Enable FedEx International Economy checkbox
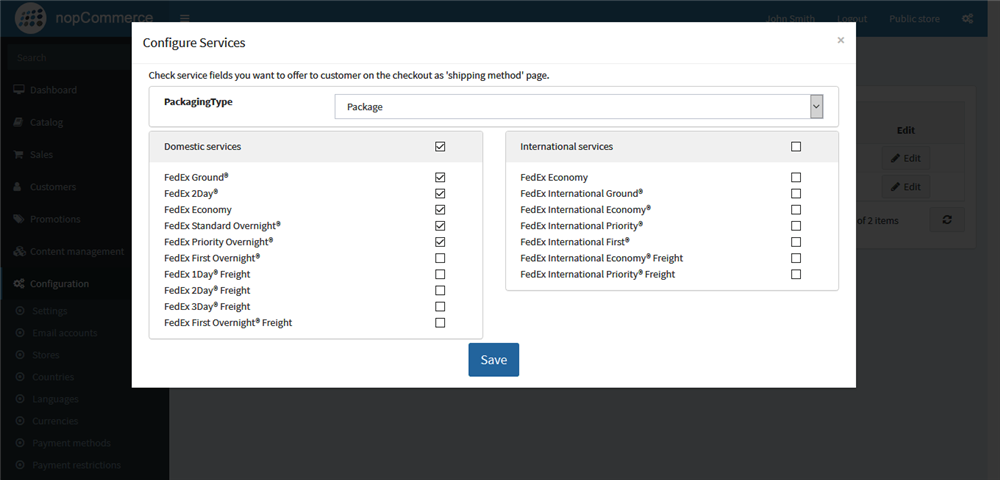 coord(796,210)
